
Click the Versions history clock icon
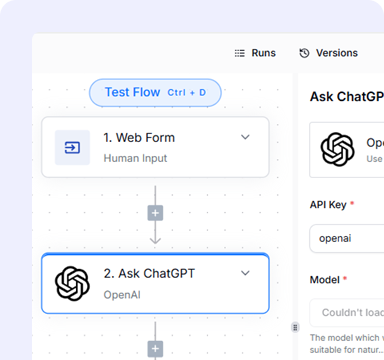304,53
